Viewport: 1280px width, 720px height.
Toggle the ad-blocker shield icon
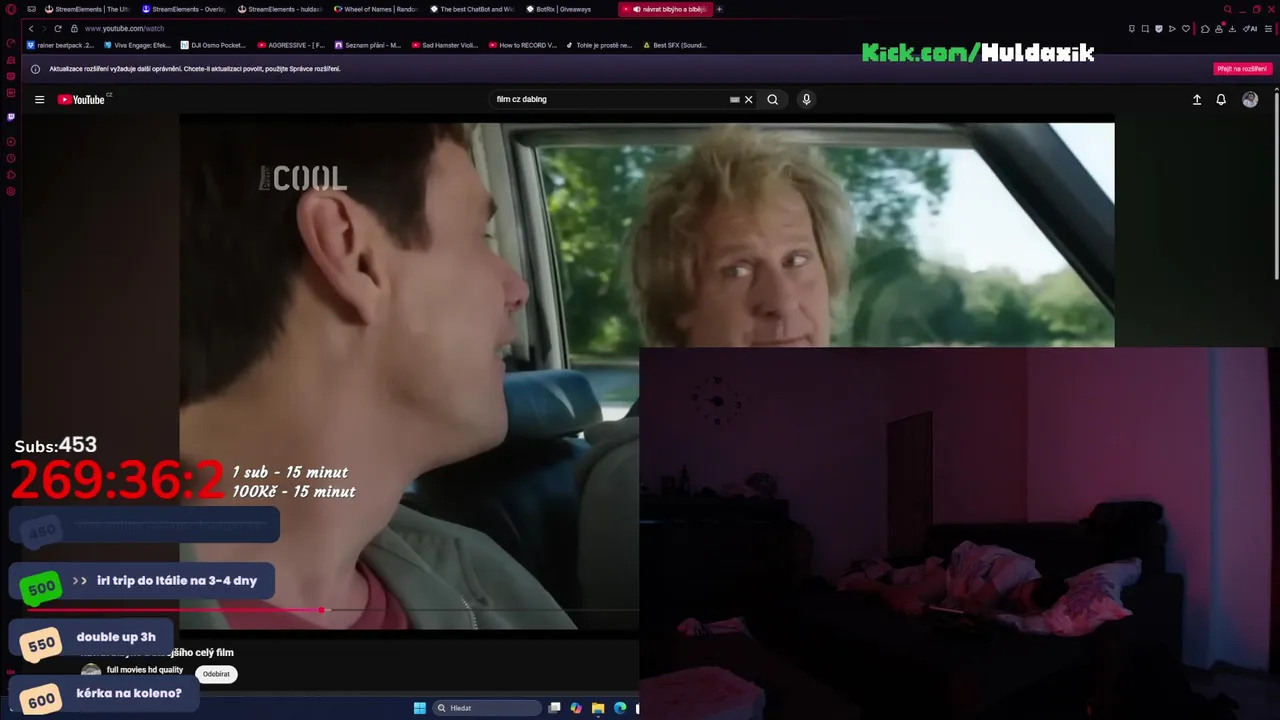click(x=1159, y=29)
